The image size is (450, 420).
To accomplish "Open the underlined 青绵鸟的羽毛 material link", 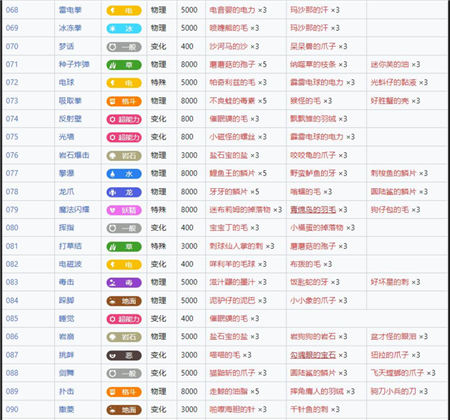I will click(313, 210).
